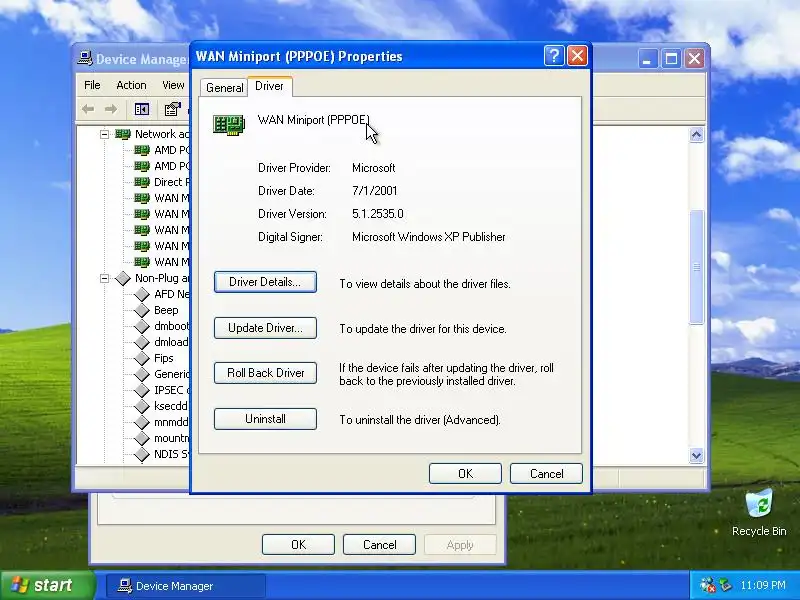
Task: Click OK in the background System Properties window
Action: point(298,544)
